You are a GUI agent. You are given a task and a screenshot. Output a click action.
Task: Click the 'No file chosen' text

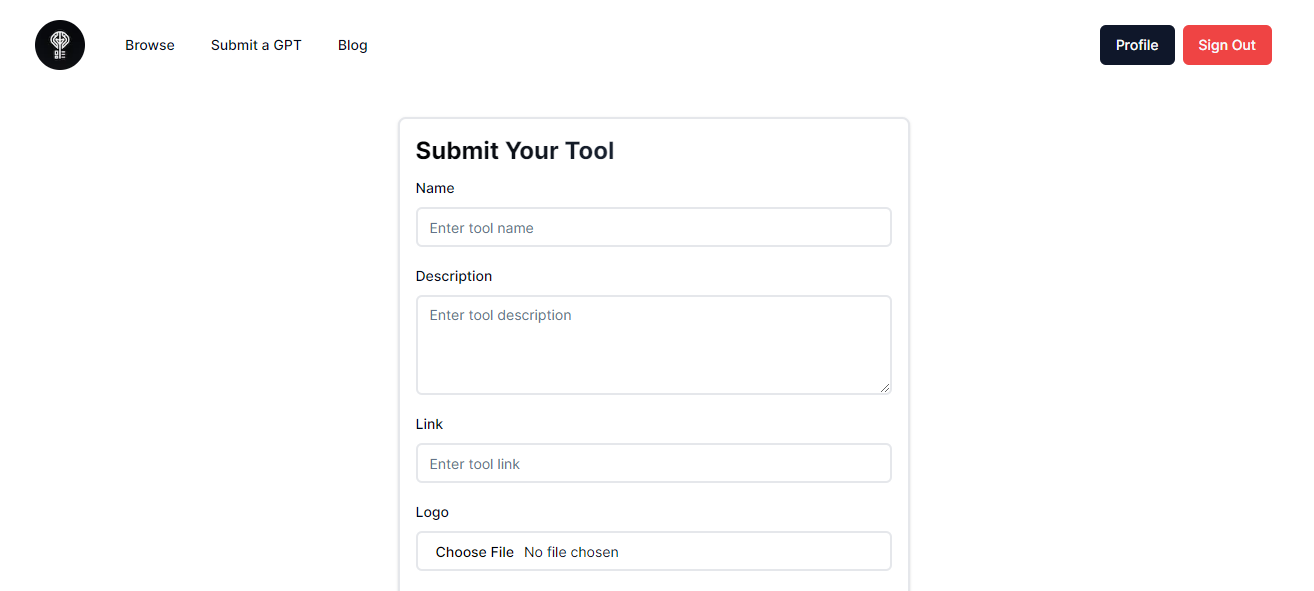(x=571, y=552)
